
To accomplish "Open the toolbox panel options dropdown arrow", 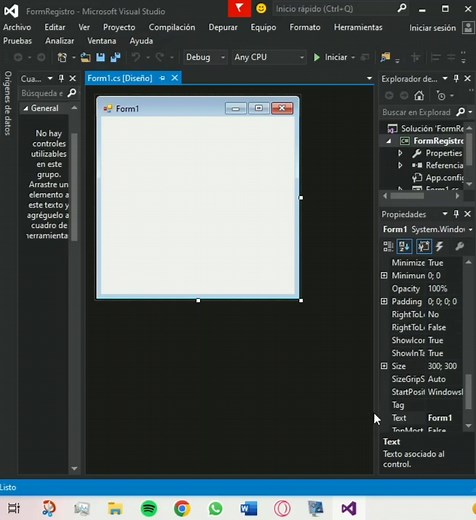I will [50, 79].
